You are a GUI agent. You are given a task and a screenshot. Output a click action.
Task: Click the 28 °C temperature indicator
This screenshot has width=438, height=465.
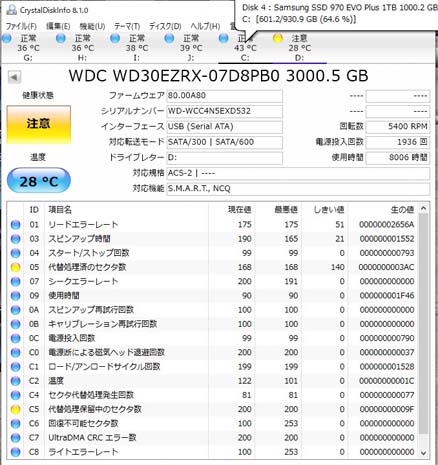[39, 181]
